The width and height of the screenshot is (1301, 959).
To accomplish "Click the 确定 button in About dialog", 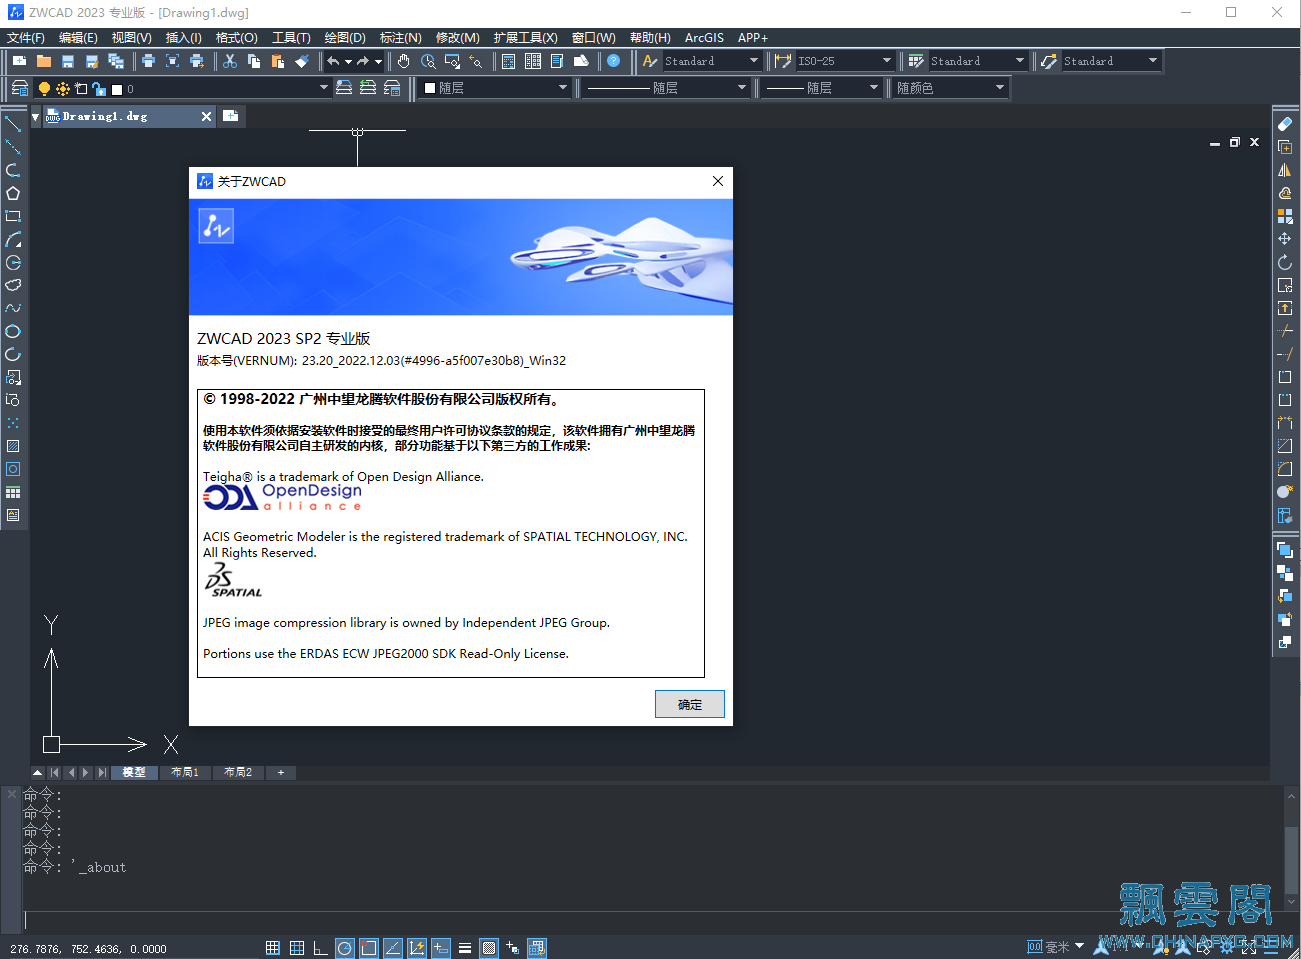I will coord(690,704).
